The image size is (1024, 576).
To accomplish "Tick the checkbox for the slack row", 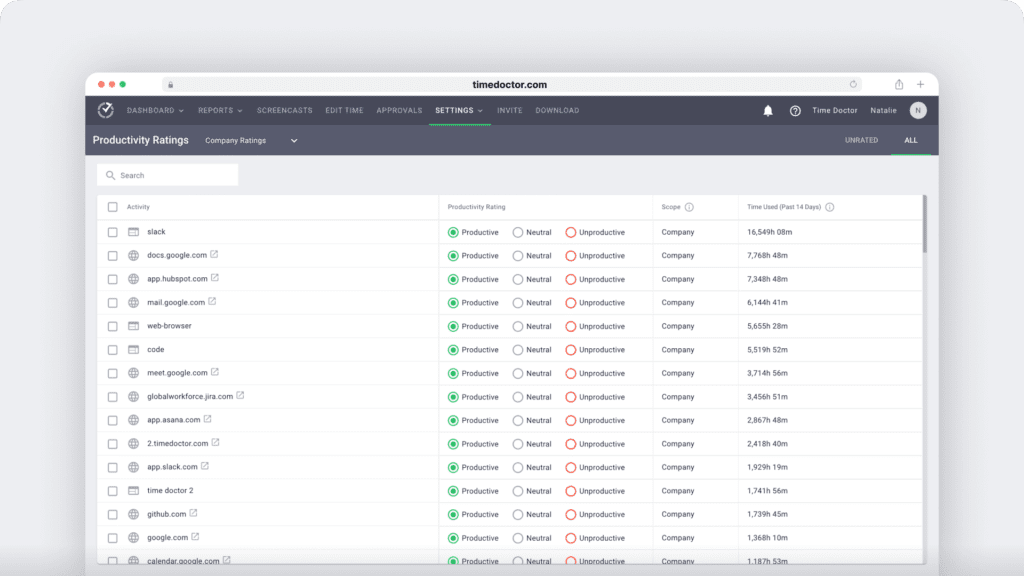I will [x=113, y=232].
